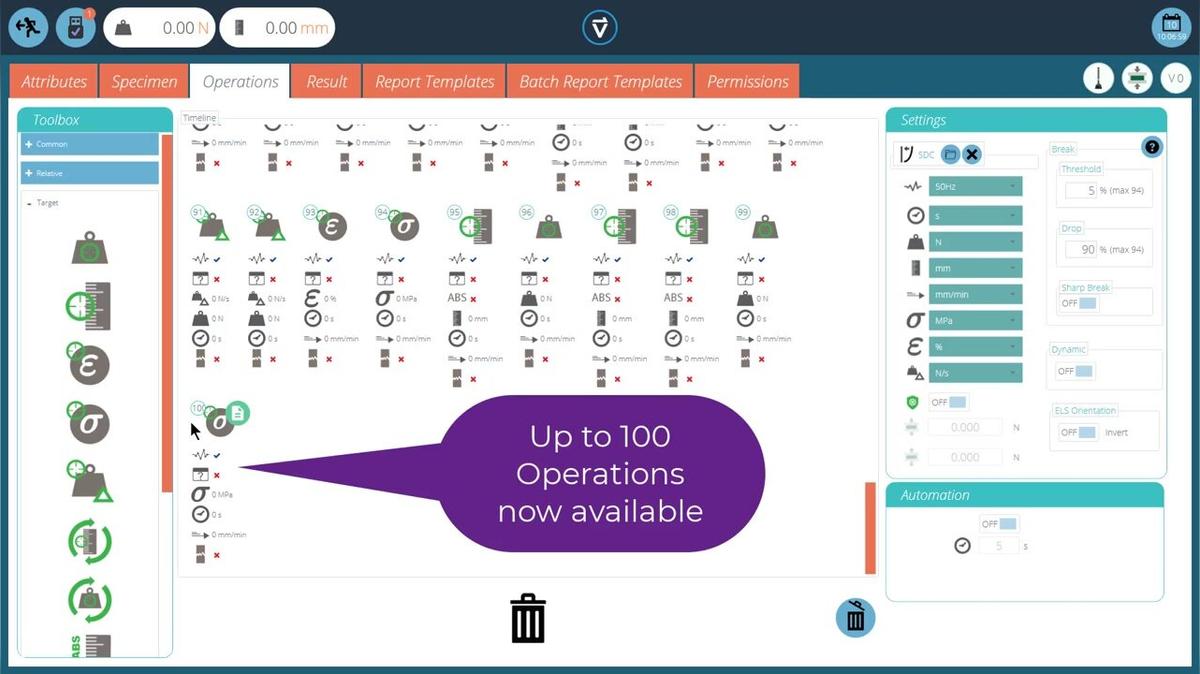
Task: Click the thermometer icon in the top right
Action: (1098, 76)
